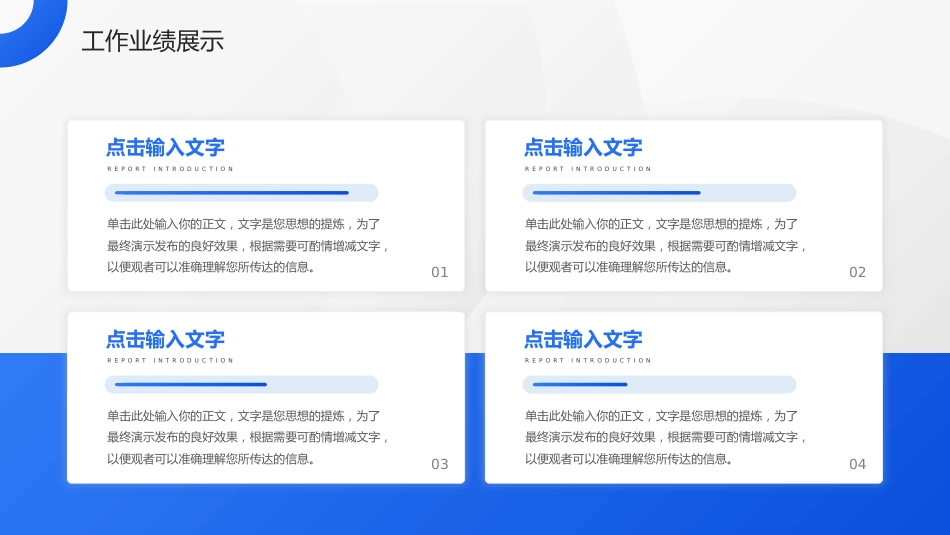The width and height of the screenshot is (950, 535).
Task: Click the progress bar in card 01
Action: pos(242,193)
